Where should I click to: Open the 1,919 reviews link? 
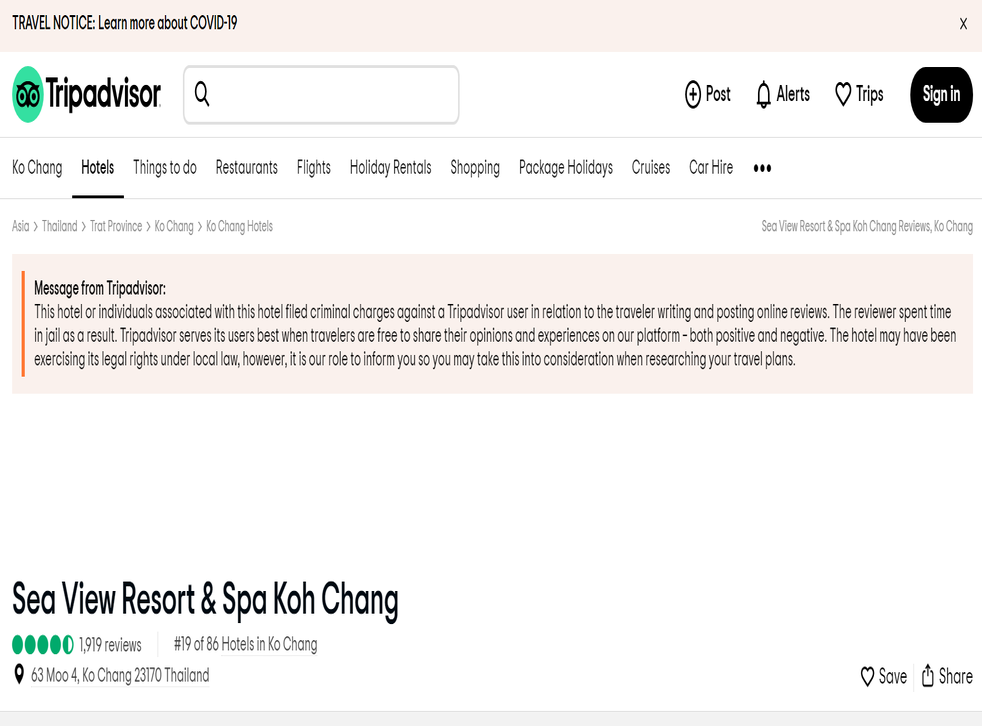coord(110,645)
